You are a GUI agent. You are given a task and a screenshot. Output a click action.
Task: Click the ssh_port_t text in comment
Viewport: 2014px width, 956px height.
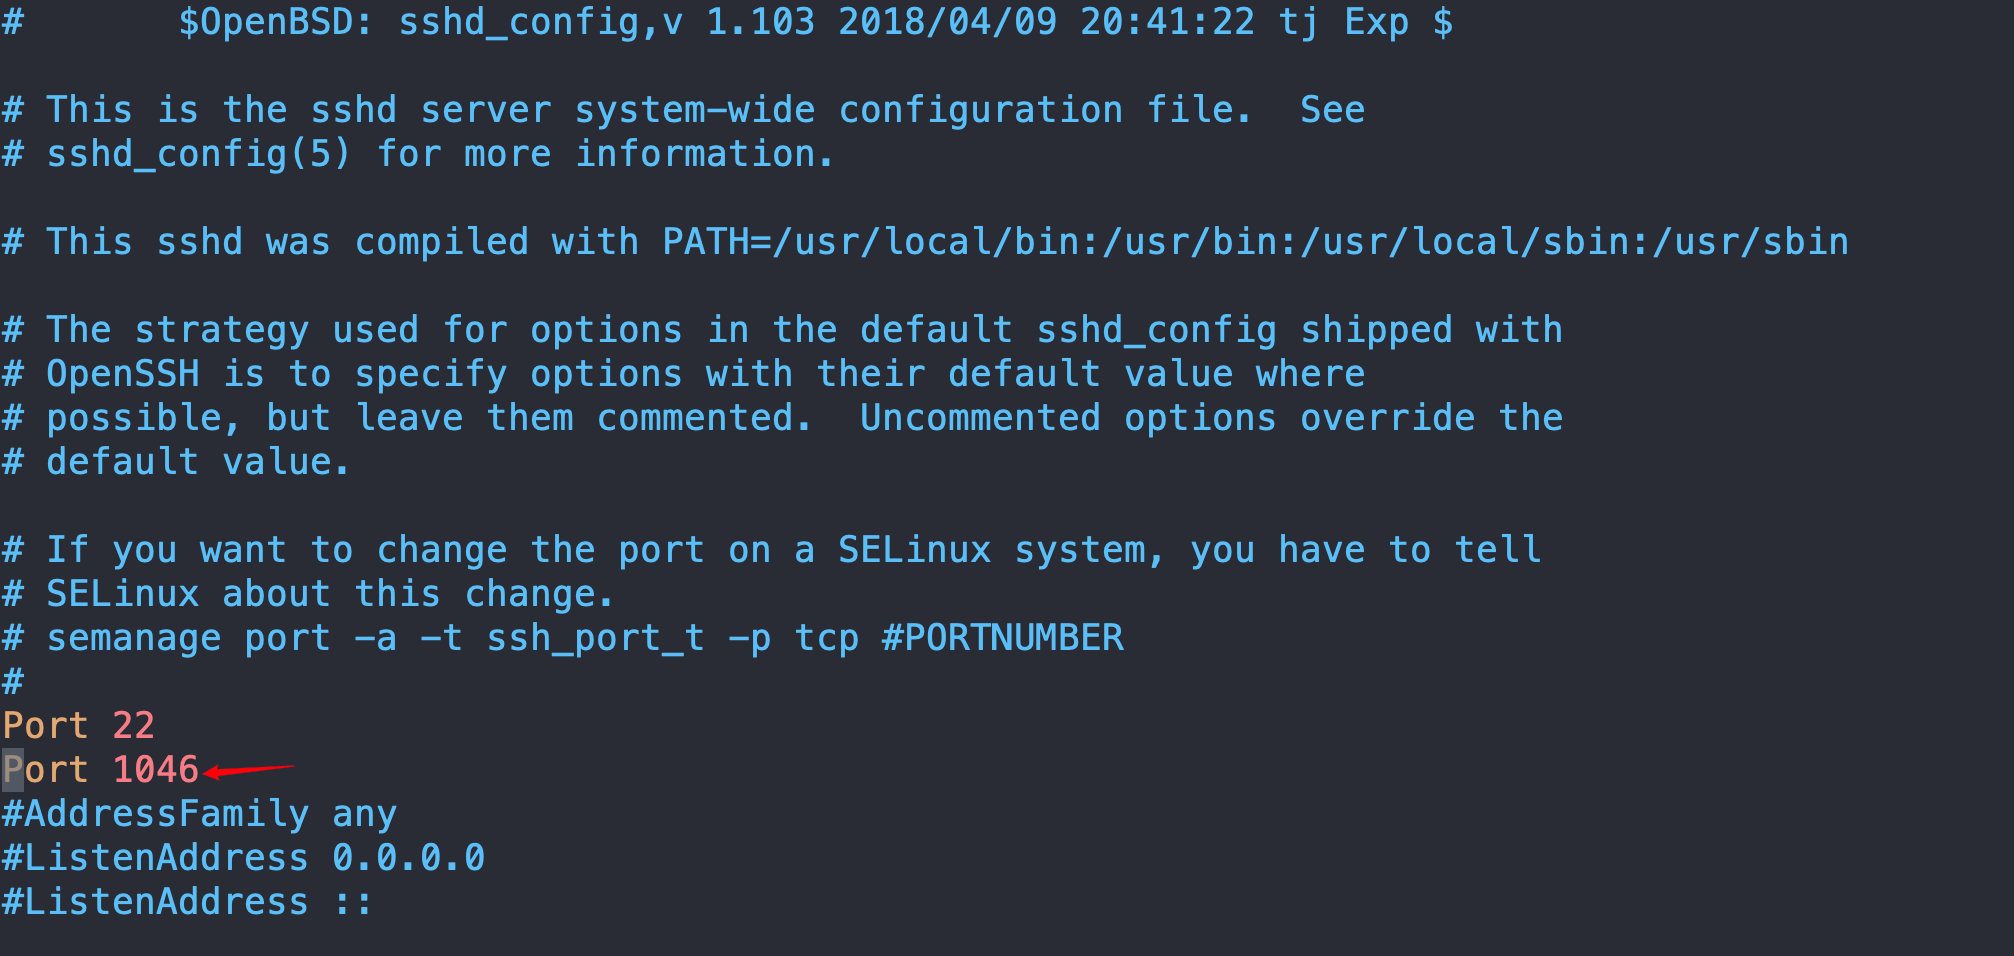tap(596, 637)
